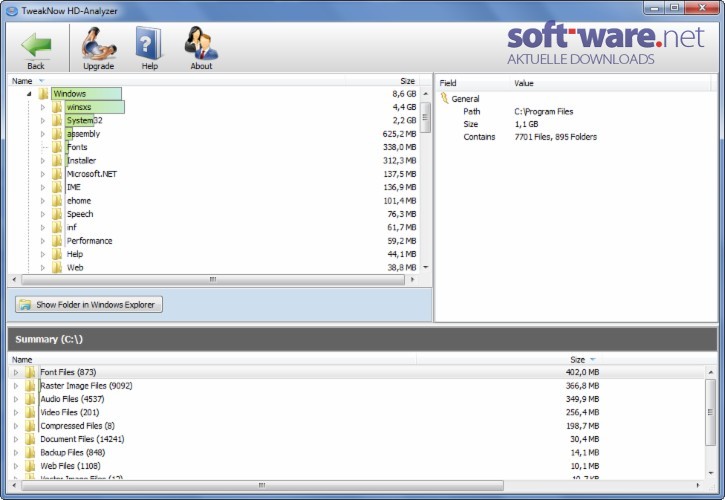Viewport: 725px width, 500px height.
Task: Click the Video Files category icon
Action: (x=30, y=413)
